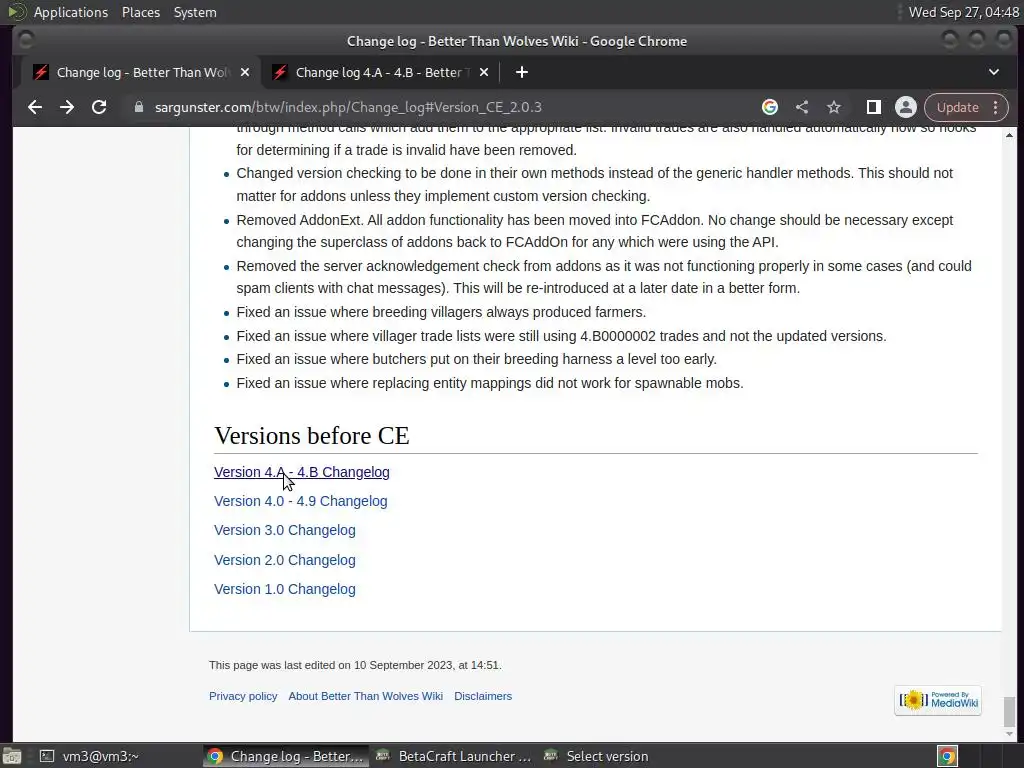Bookmark this page with the star icon
Image resolution: width=1024 pixels, height=768 pixels.
pos(834,107)
